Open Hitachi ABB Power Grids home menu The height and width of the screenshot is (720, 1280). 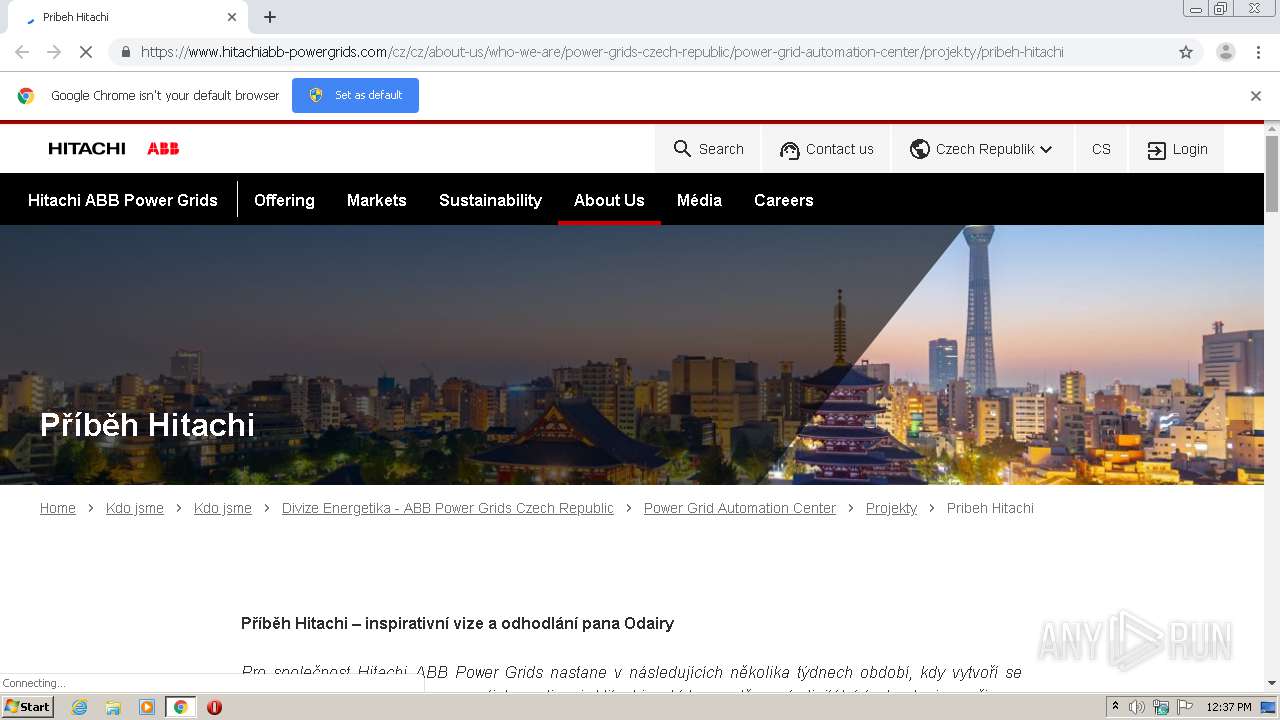point(123,200)
